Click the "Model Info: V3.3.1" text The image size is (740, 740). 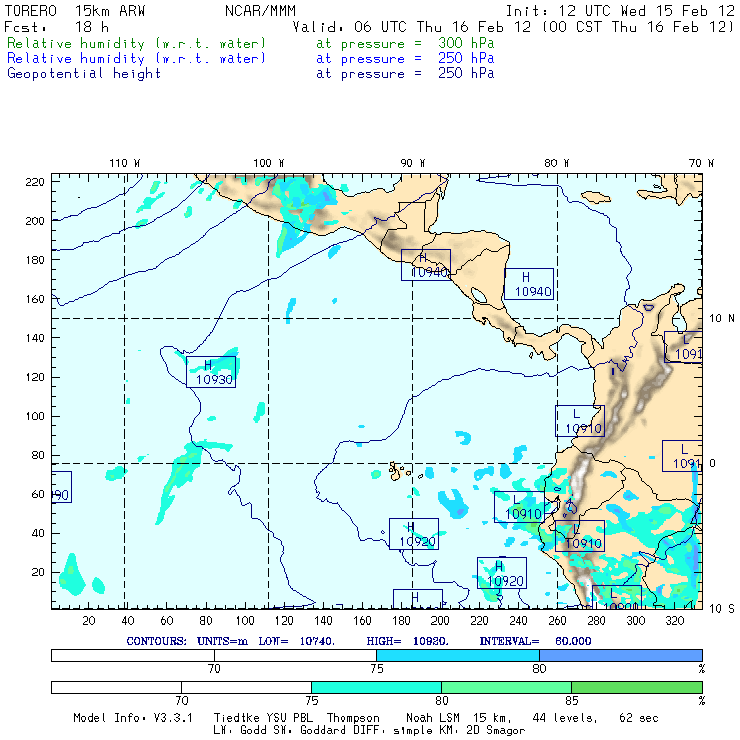click(133, 718)
